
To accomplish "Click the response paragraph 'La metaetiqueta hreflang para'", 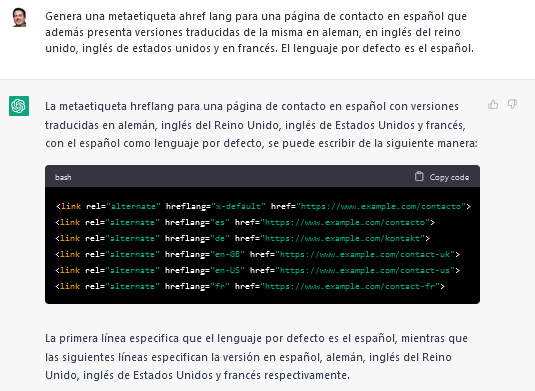I will (261, 125).
